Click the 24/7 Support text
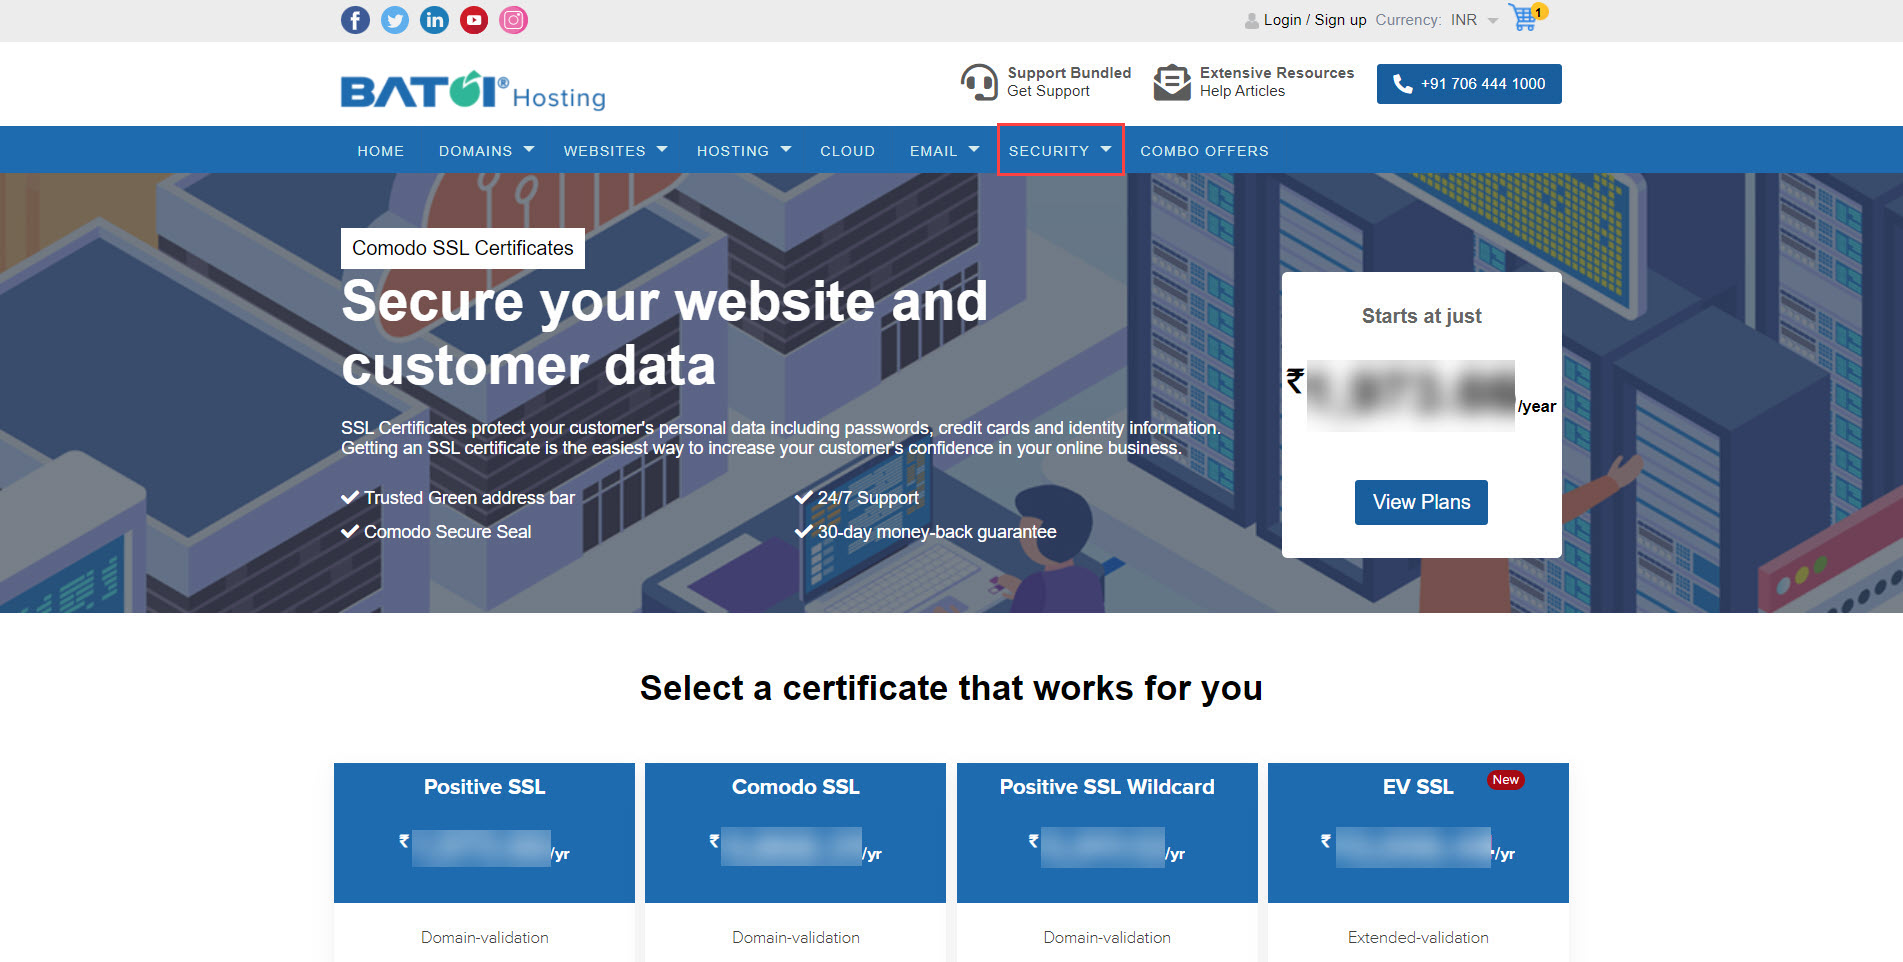 (x=868, y=498)
